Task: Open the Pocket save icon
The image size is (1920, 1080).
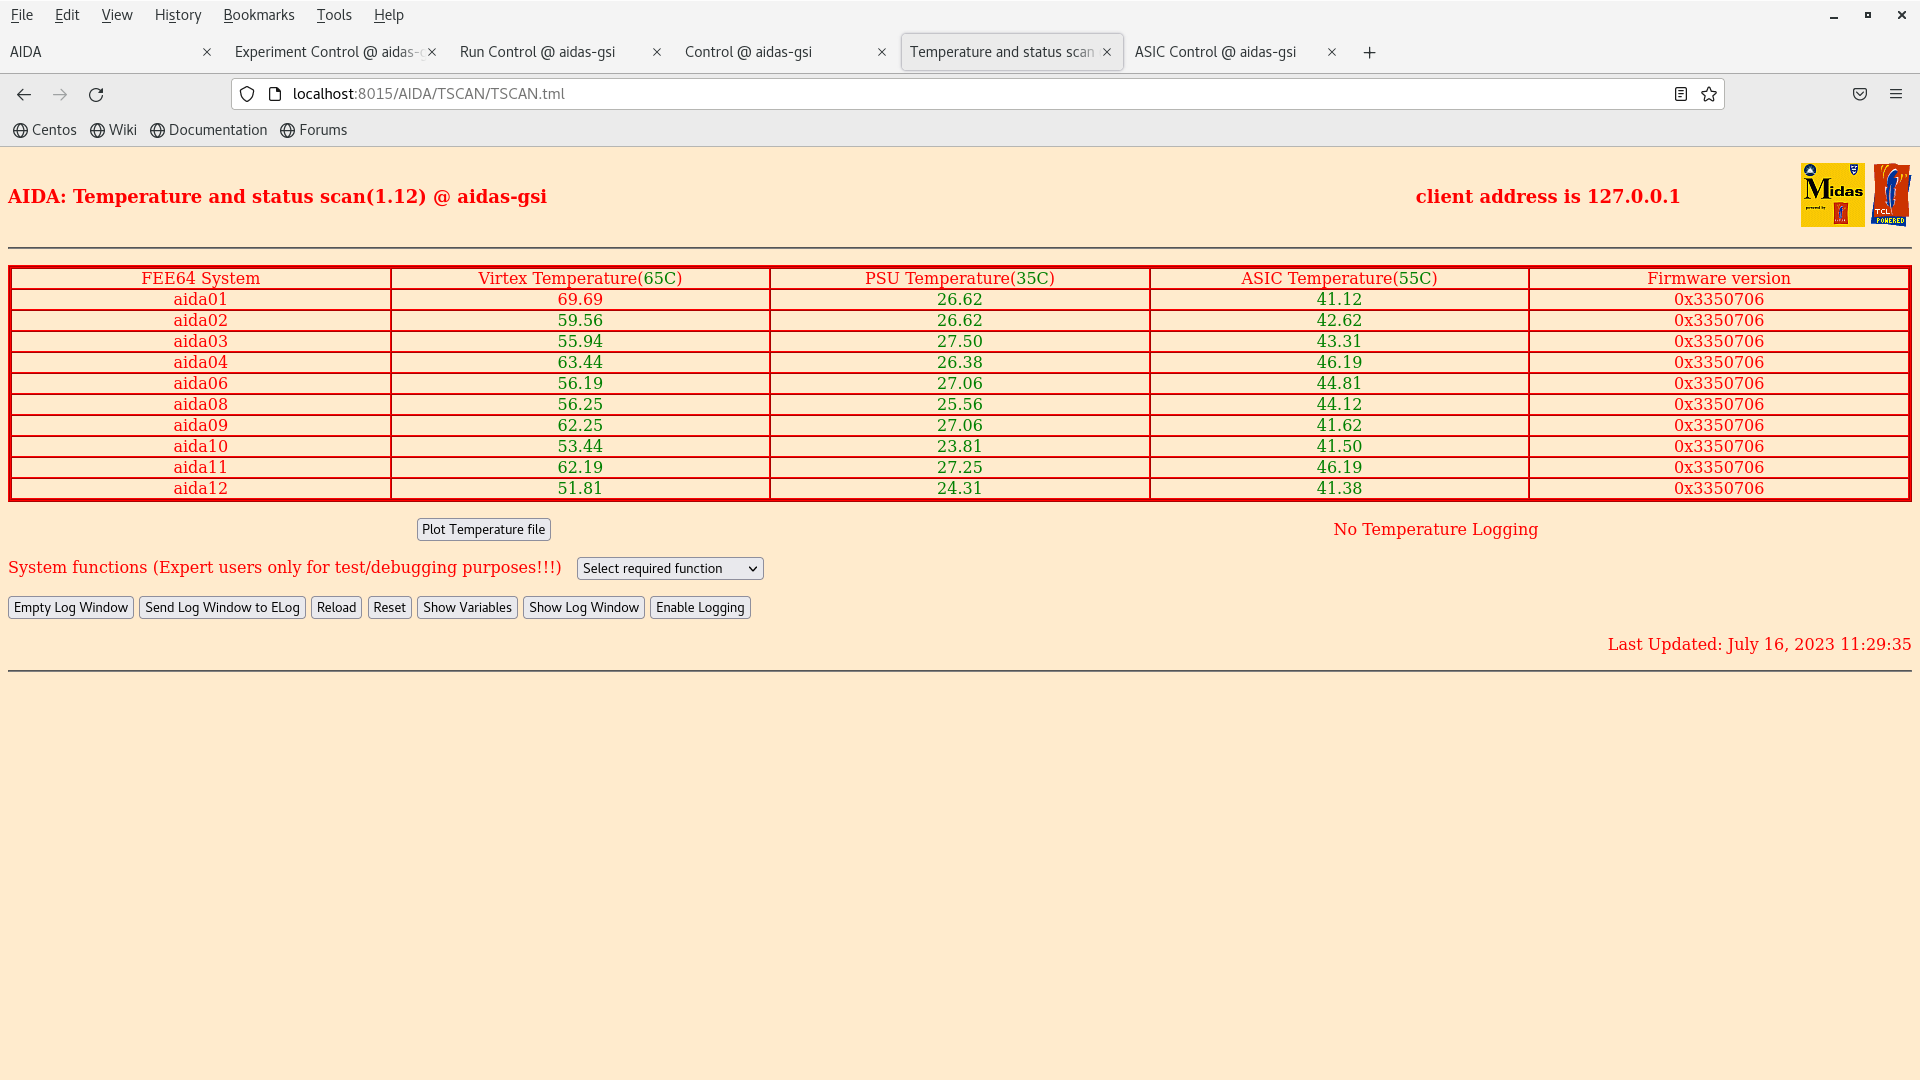Action: point(1860,94)
